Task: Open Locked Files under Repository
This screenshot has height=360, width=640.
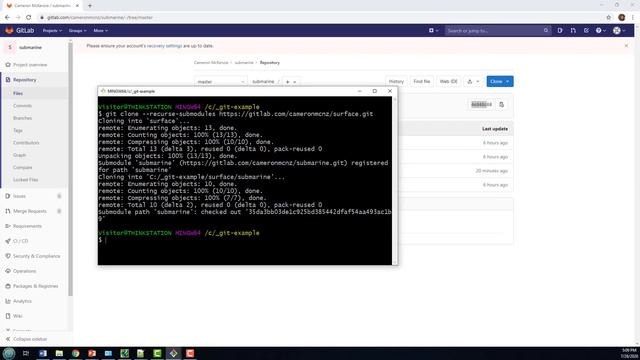Action: click(x=25, y=180)
